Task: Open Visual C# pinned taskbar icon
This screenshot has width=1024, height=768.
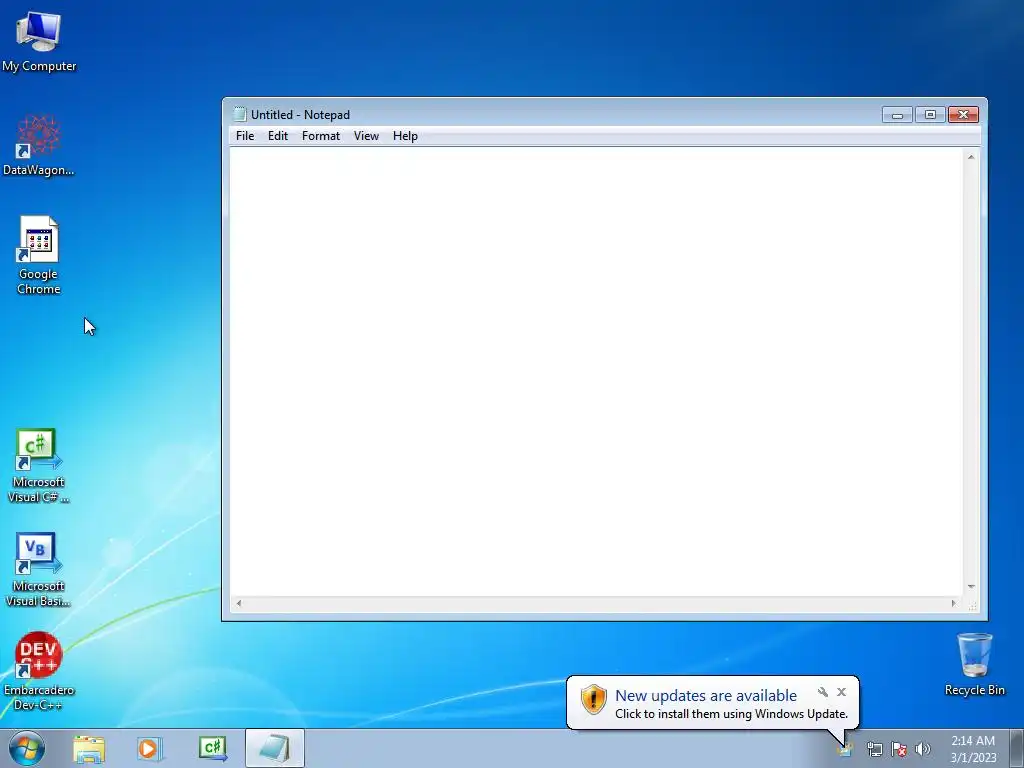Action: pos(213,748)
